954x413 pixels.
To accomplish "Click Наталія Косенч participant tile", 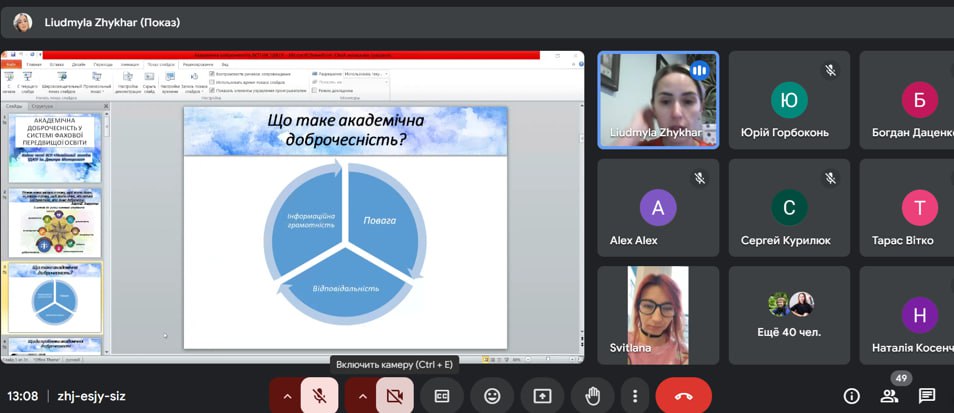I will (x=907, y=315).
